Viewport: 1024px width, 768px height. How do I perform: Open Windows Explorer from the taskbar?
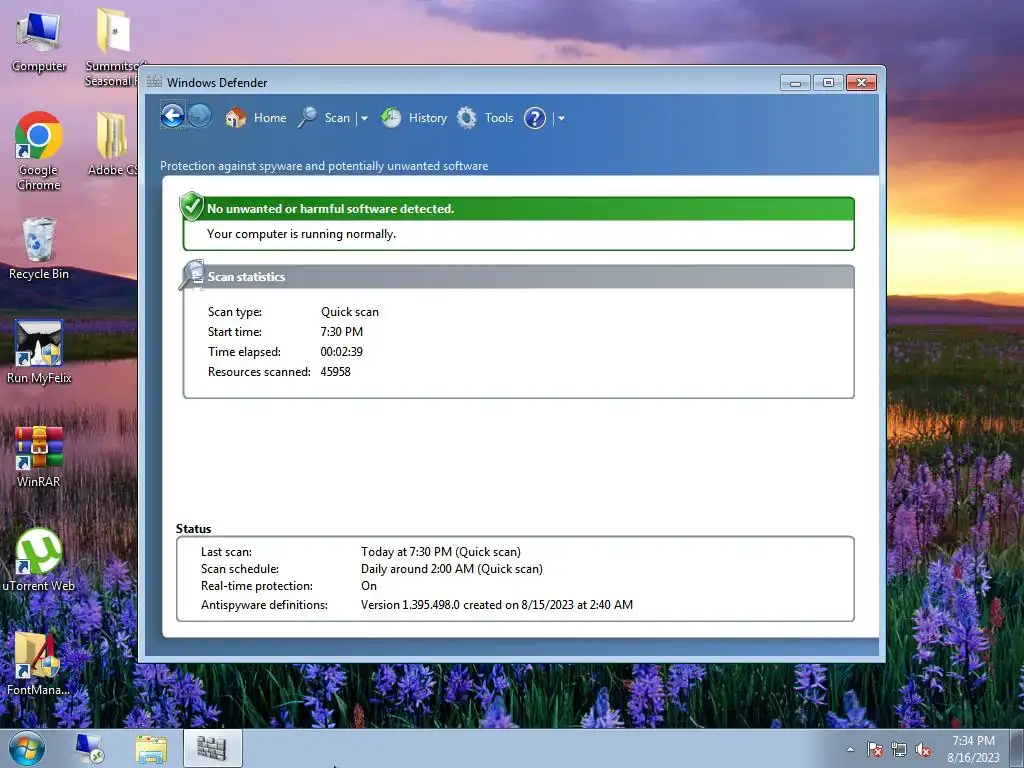click(151, 749)
